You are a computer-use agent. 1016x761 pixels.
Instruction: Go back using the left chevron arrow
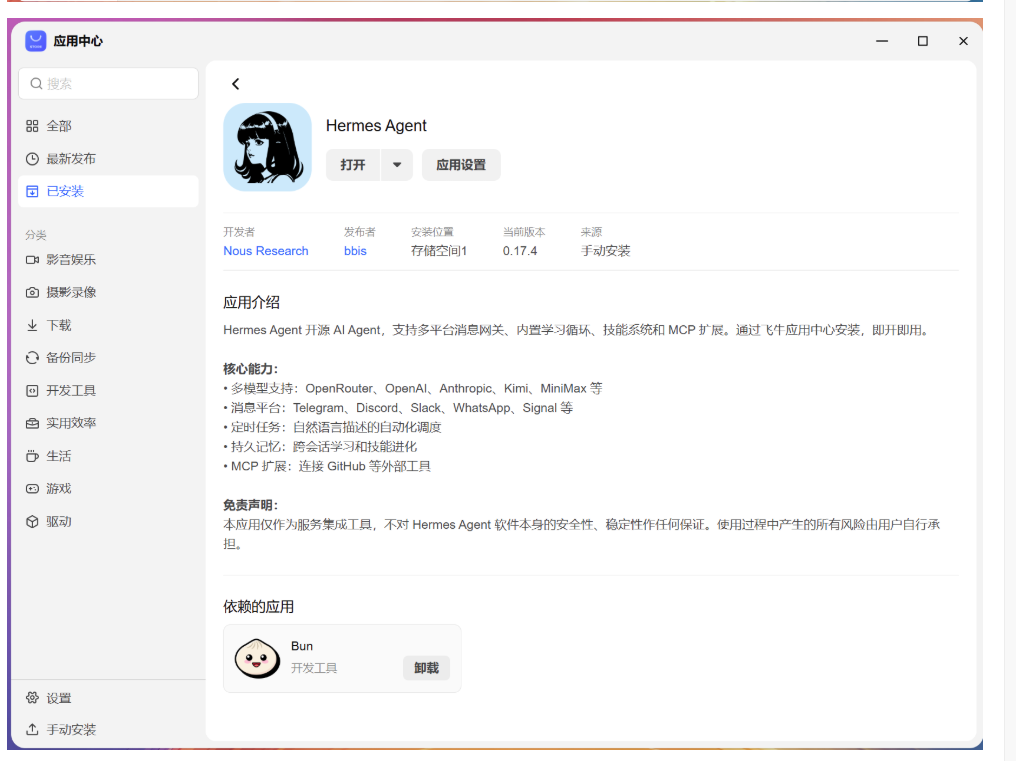click(x=236, y=84)
